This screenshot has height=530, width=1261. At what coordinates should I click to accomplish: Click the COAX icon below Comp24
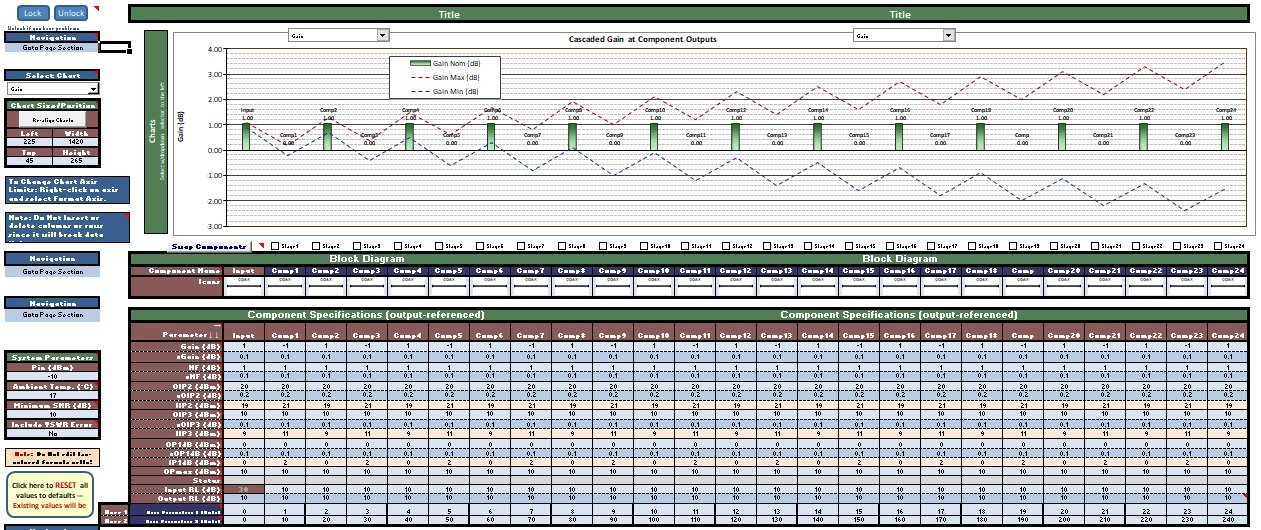coord(1229,285)
